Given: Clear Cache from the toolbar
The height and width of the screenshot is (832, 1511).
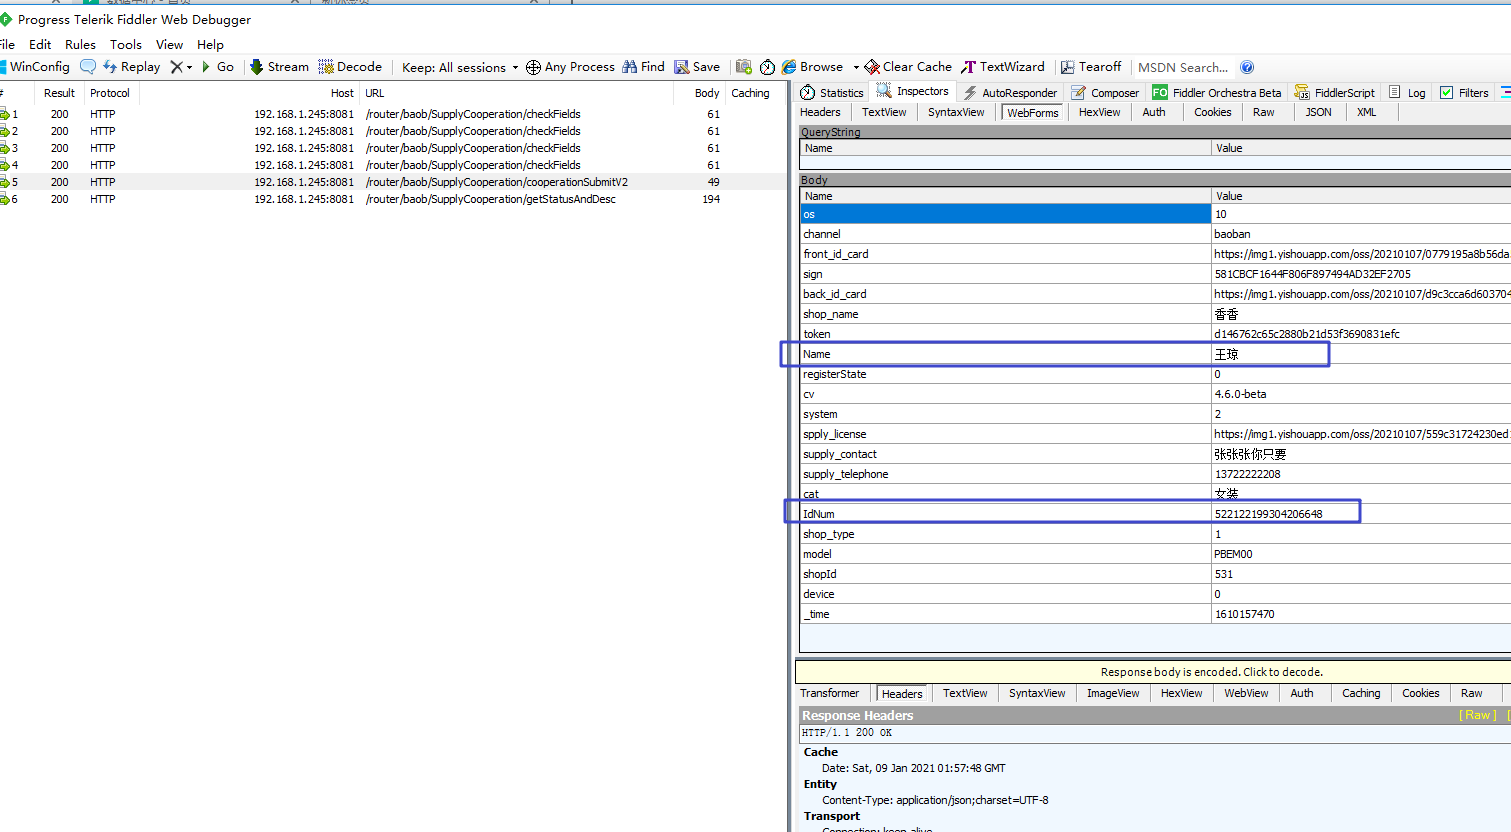Looking at the screenshot, I should click(x=908, y=67).
